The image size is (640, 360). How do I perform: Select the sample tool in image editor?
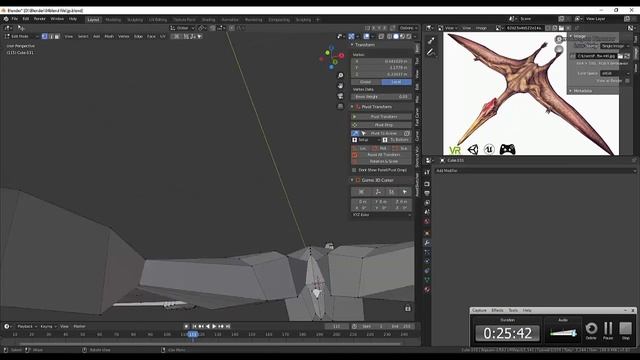pyautogui.click(x=431, y=40)
